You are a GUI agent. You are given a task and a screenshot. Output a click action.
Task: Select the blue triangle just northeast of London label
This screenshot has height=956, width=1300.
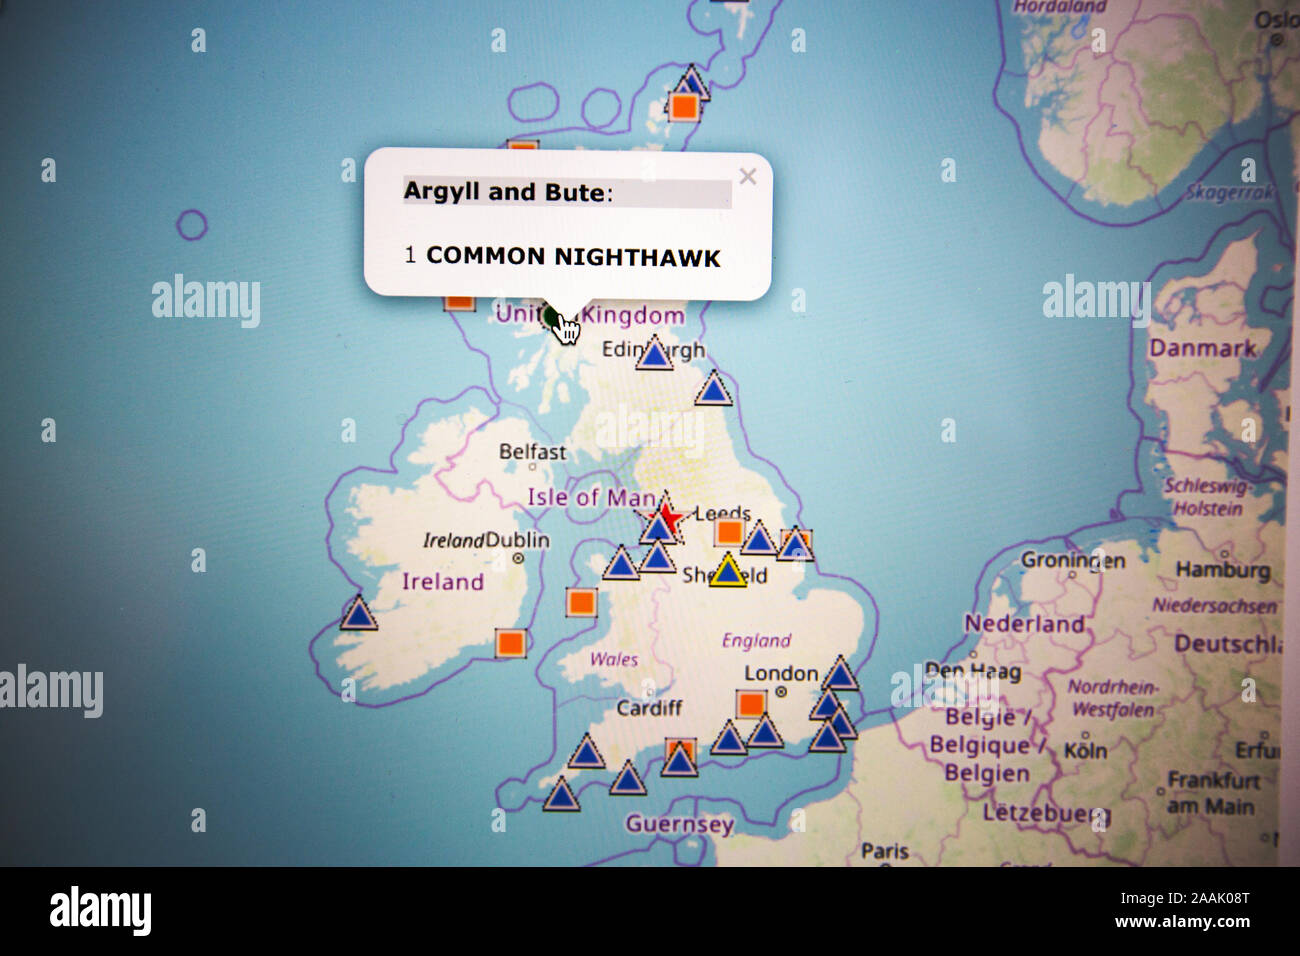(x=840, y=673)
